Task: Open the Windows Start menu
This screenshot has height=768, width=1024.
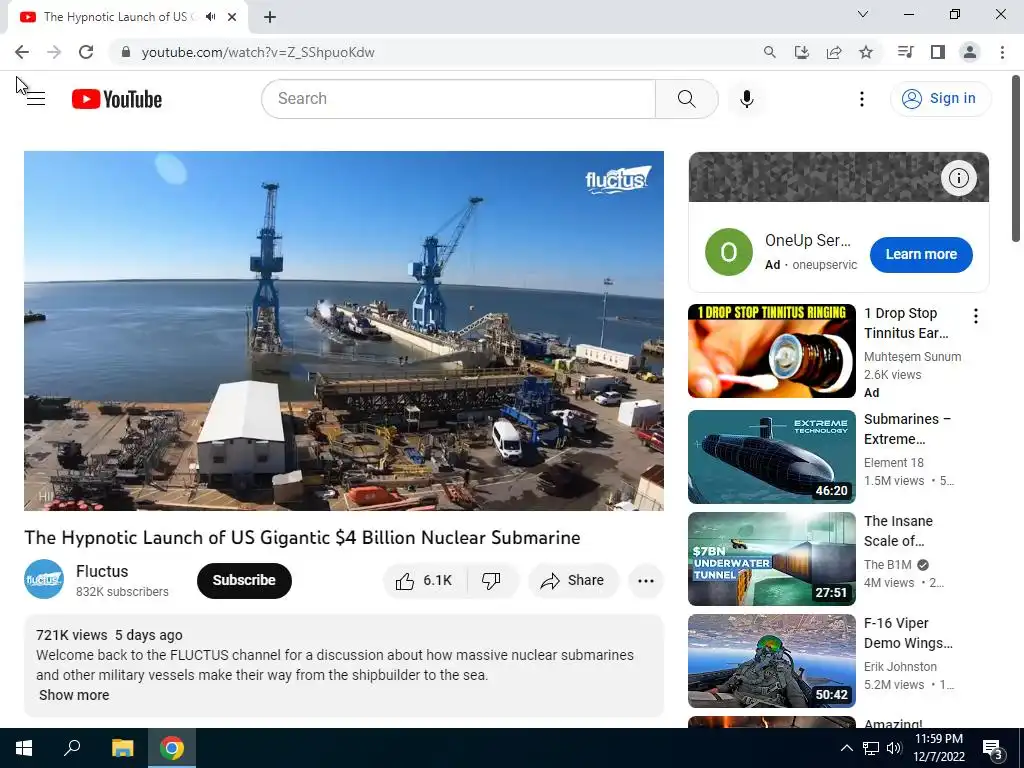Action: pos(24,748)
